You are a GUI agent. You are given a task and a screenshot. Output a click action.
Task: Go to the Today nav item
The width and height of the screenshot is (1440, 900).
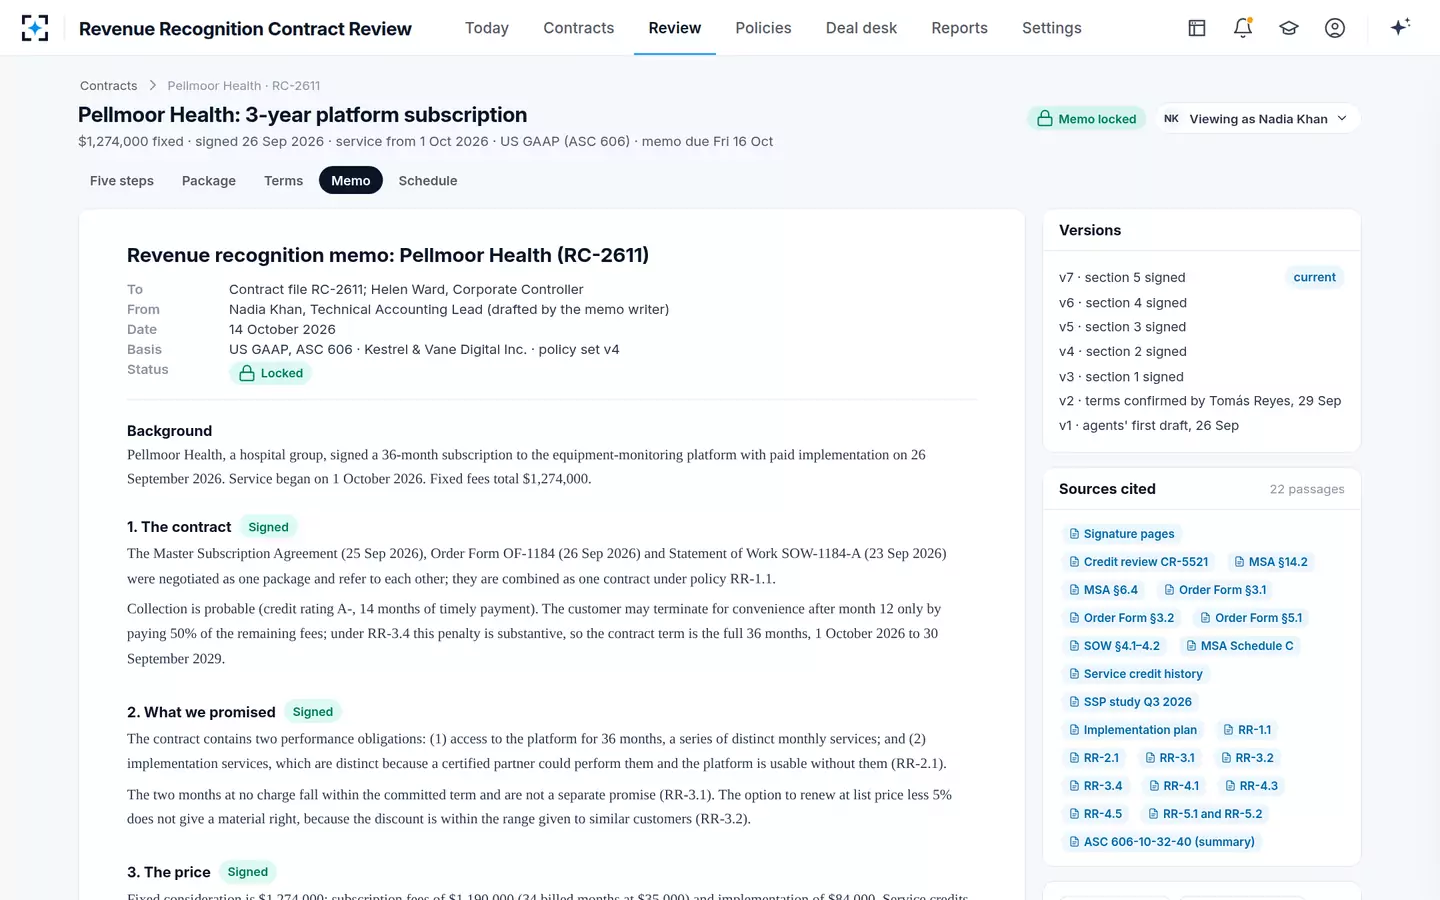pyautogui.click(x=487, y=28)
